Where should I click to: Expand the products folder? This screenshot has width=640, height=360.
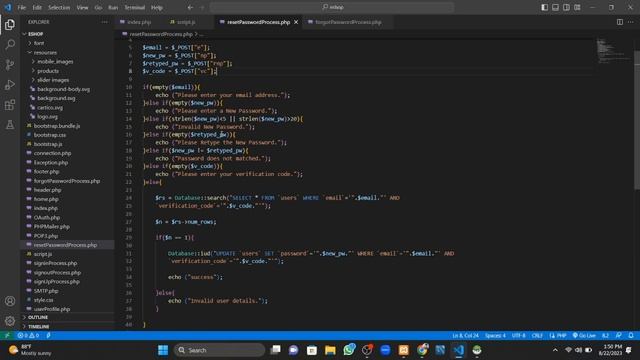point(48,71)
